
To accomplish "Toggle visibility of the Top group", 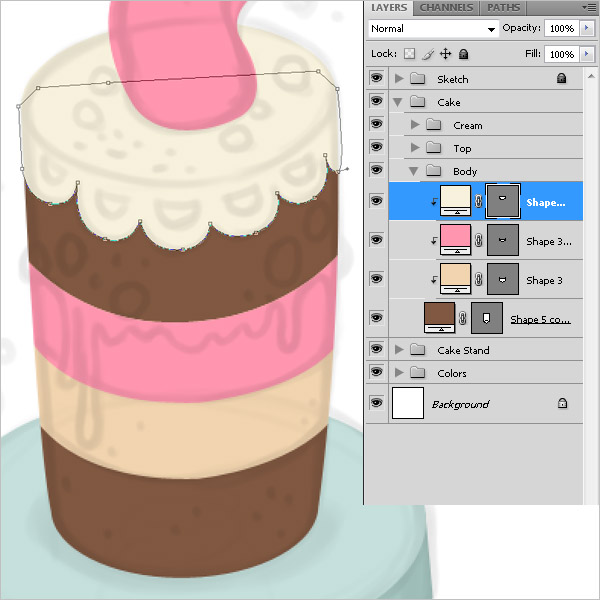I will tap(377, 147).
